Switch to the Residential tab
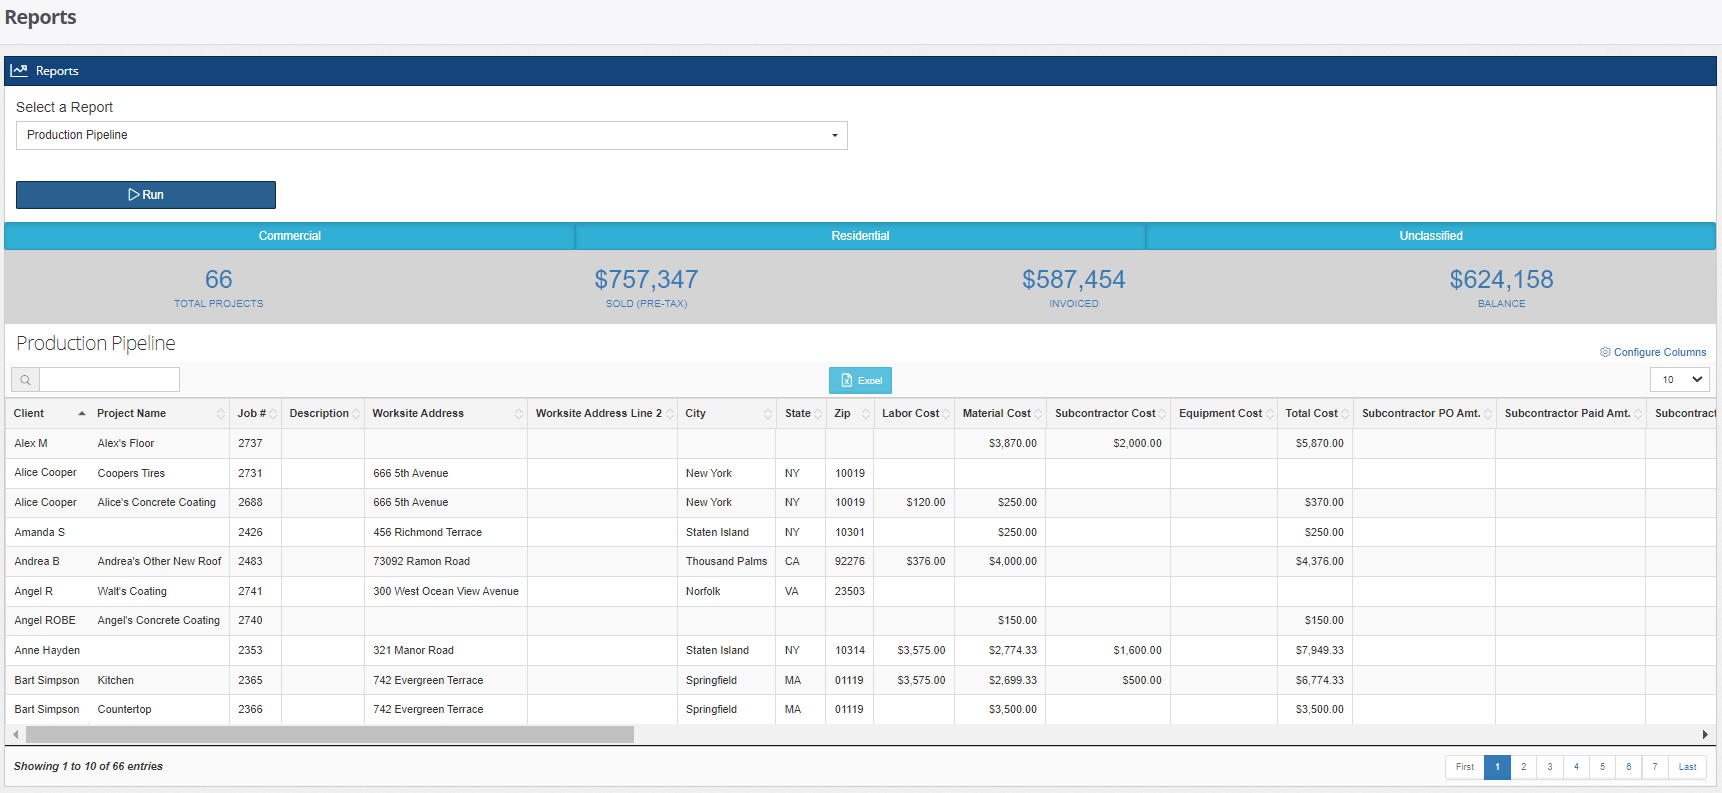This screenshot has height=793, width=1722. 860,236
